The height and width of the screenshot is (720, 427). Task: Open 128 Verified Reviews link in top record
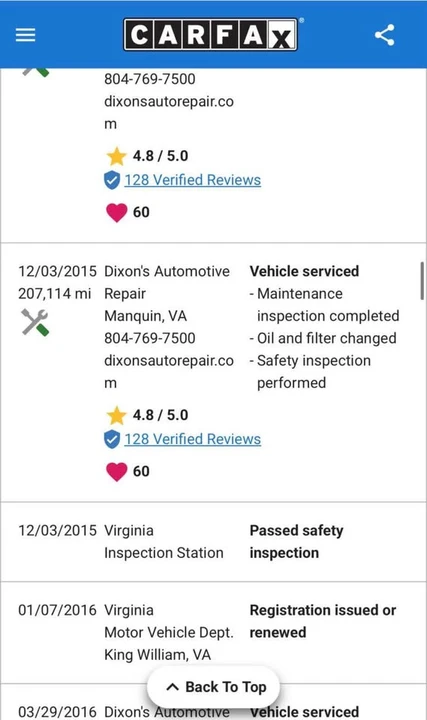tap(192, 180)
